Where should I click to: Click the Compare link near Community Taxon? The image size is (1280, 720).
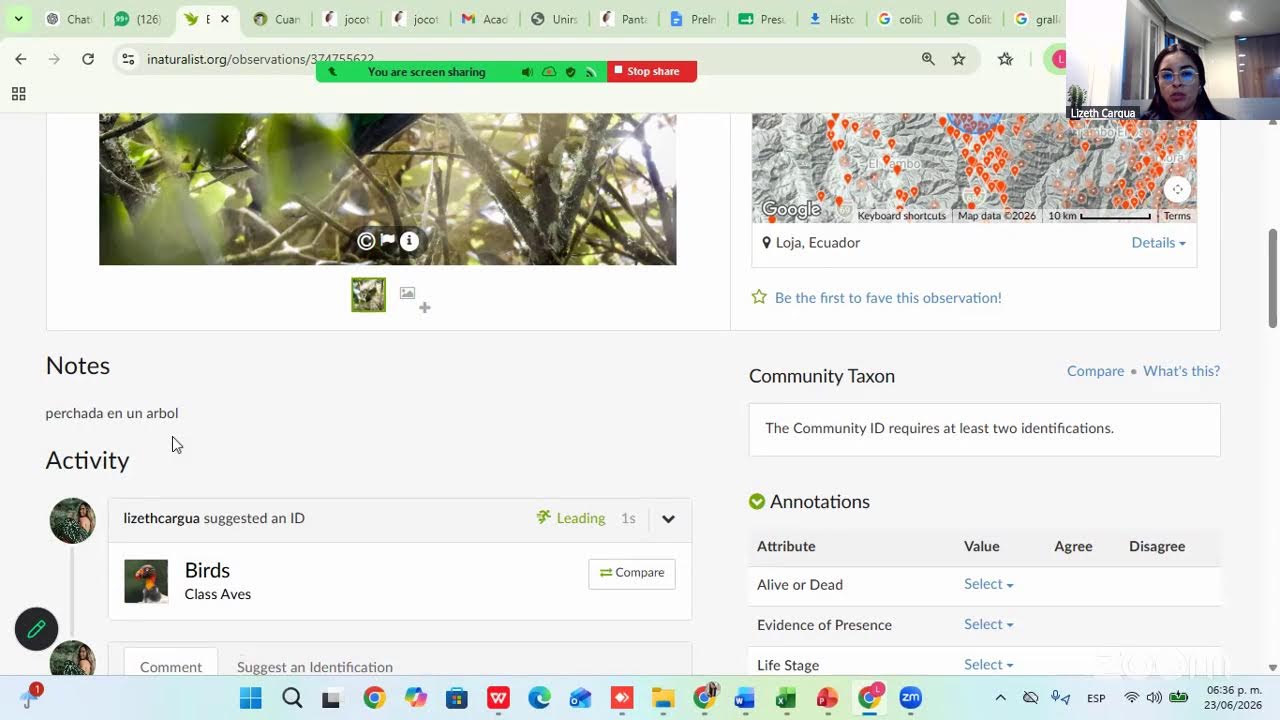point(1095,371)
